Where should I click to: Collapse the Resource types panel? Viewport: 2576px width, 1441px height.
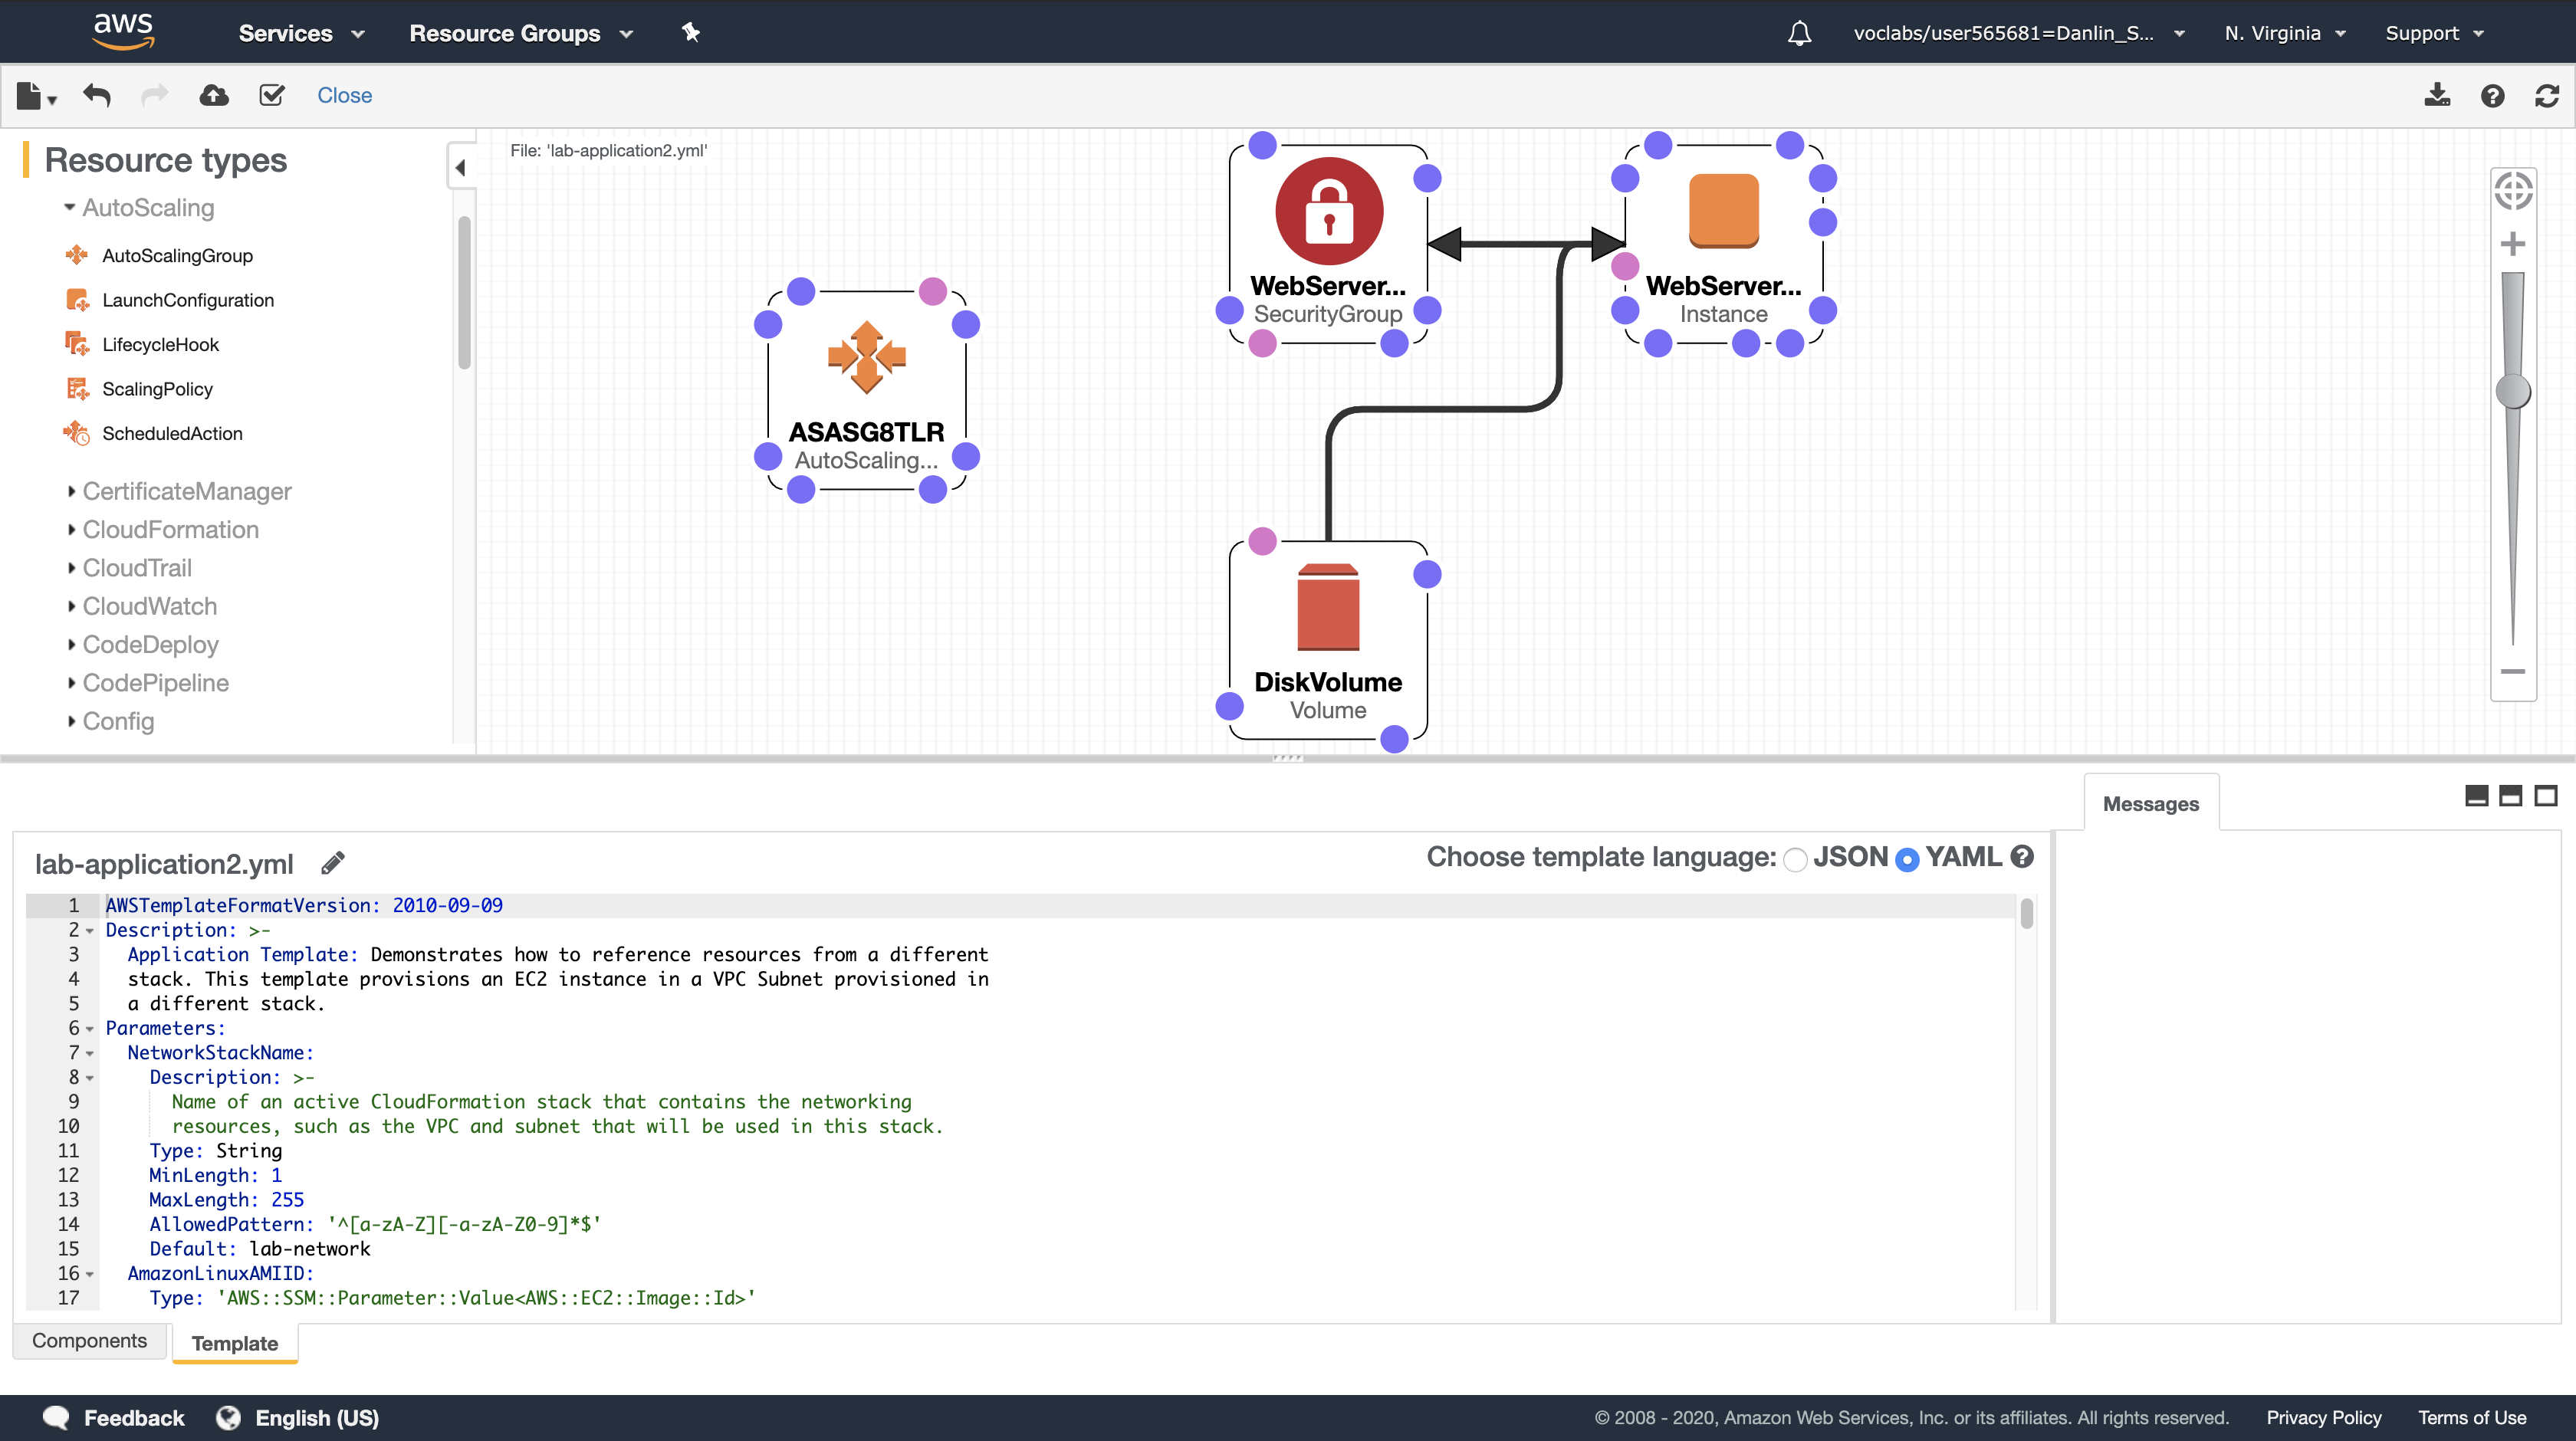coord(460,168)
